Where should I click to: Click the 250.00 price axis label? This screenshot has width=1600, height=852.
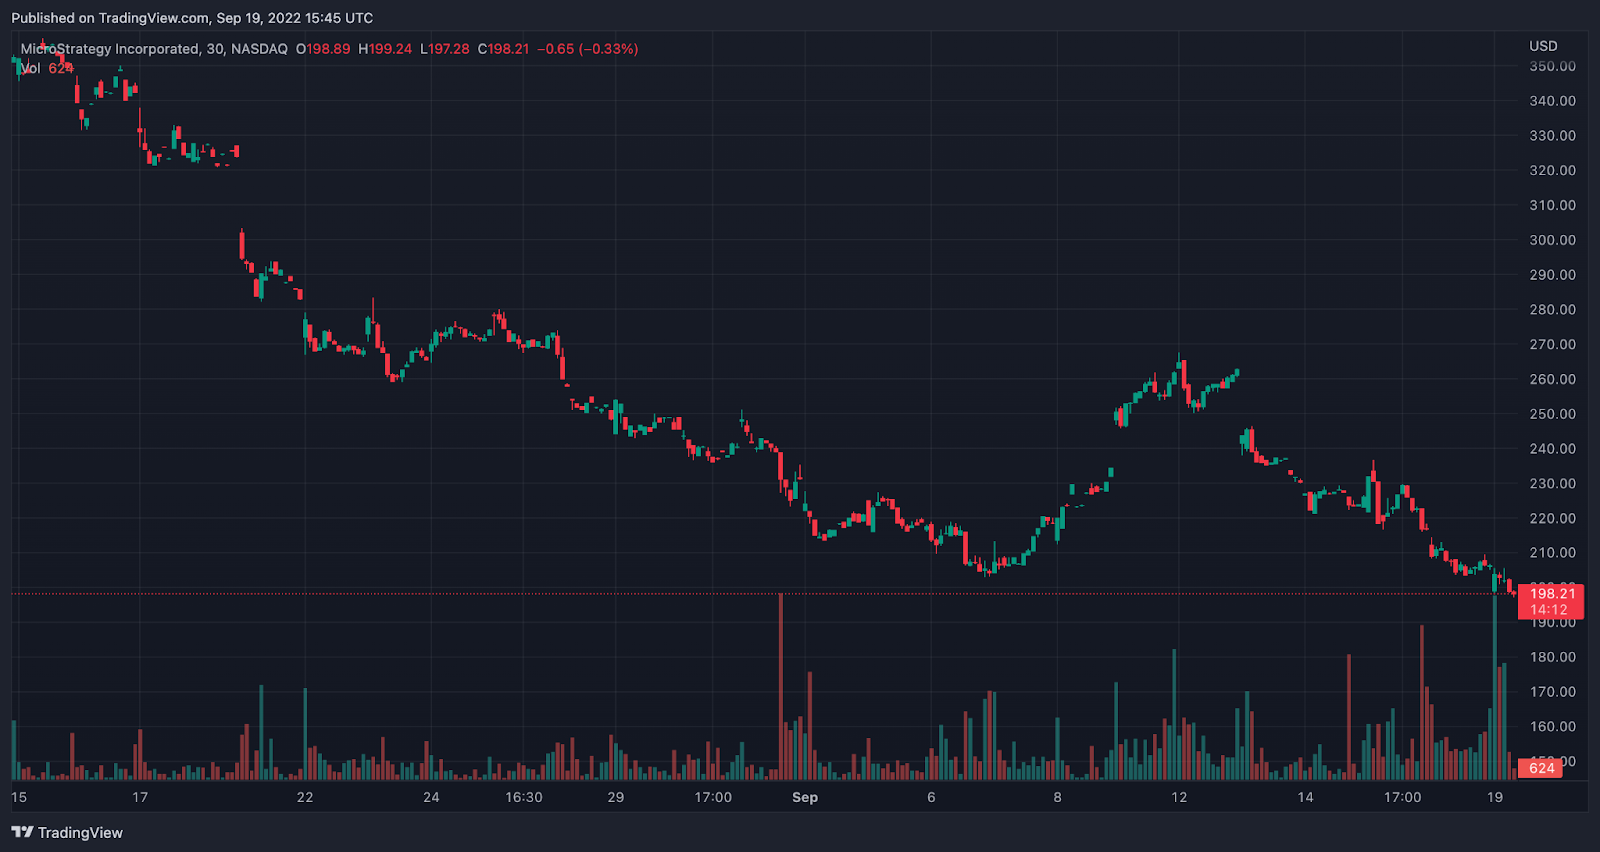tap(1552, 414)
